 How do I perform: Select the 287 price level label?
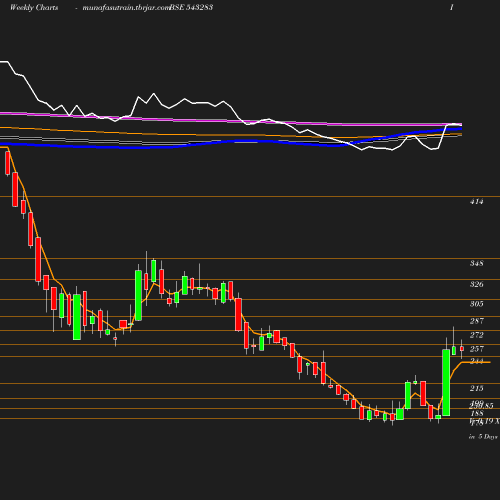coord(476,321)
